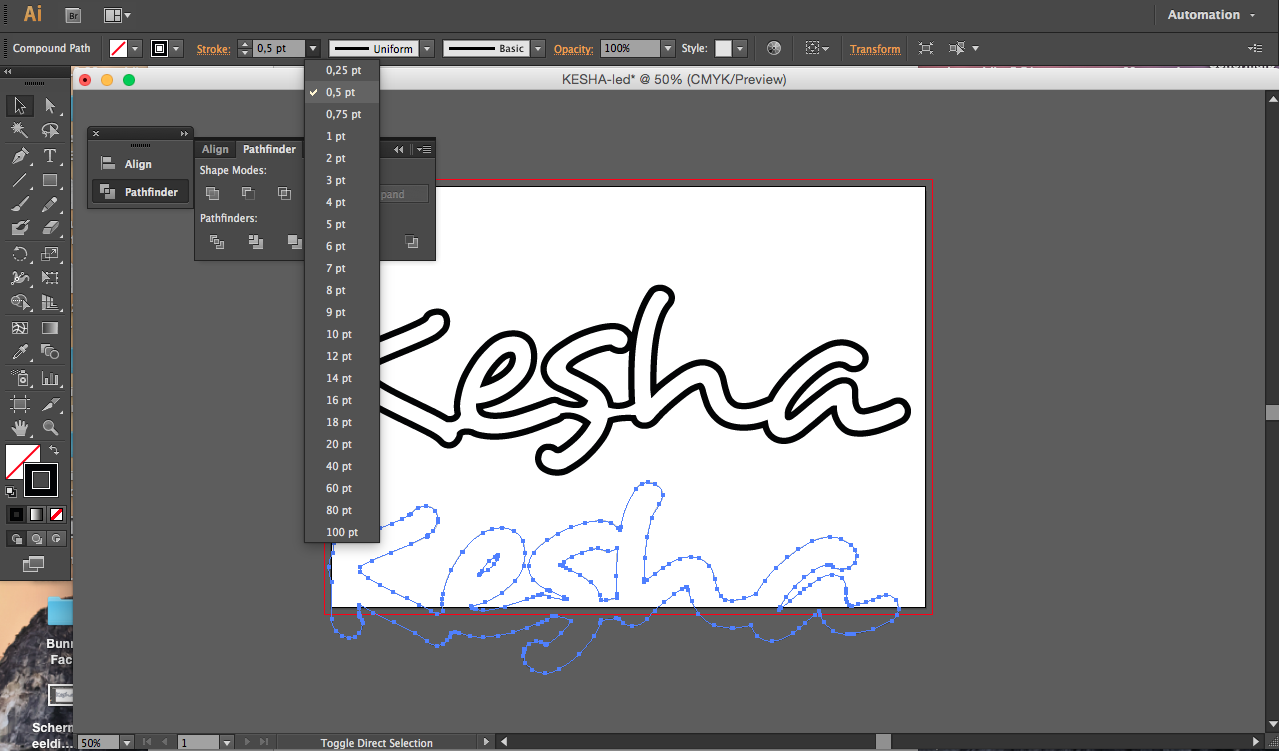
Task: Open the fill color dropdown in control bar
Action: click(x=135, y=48)
